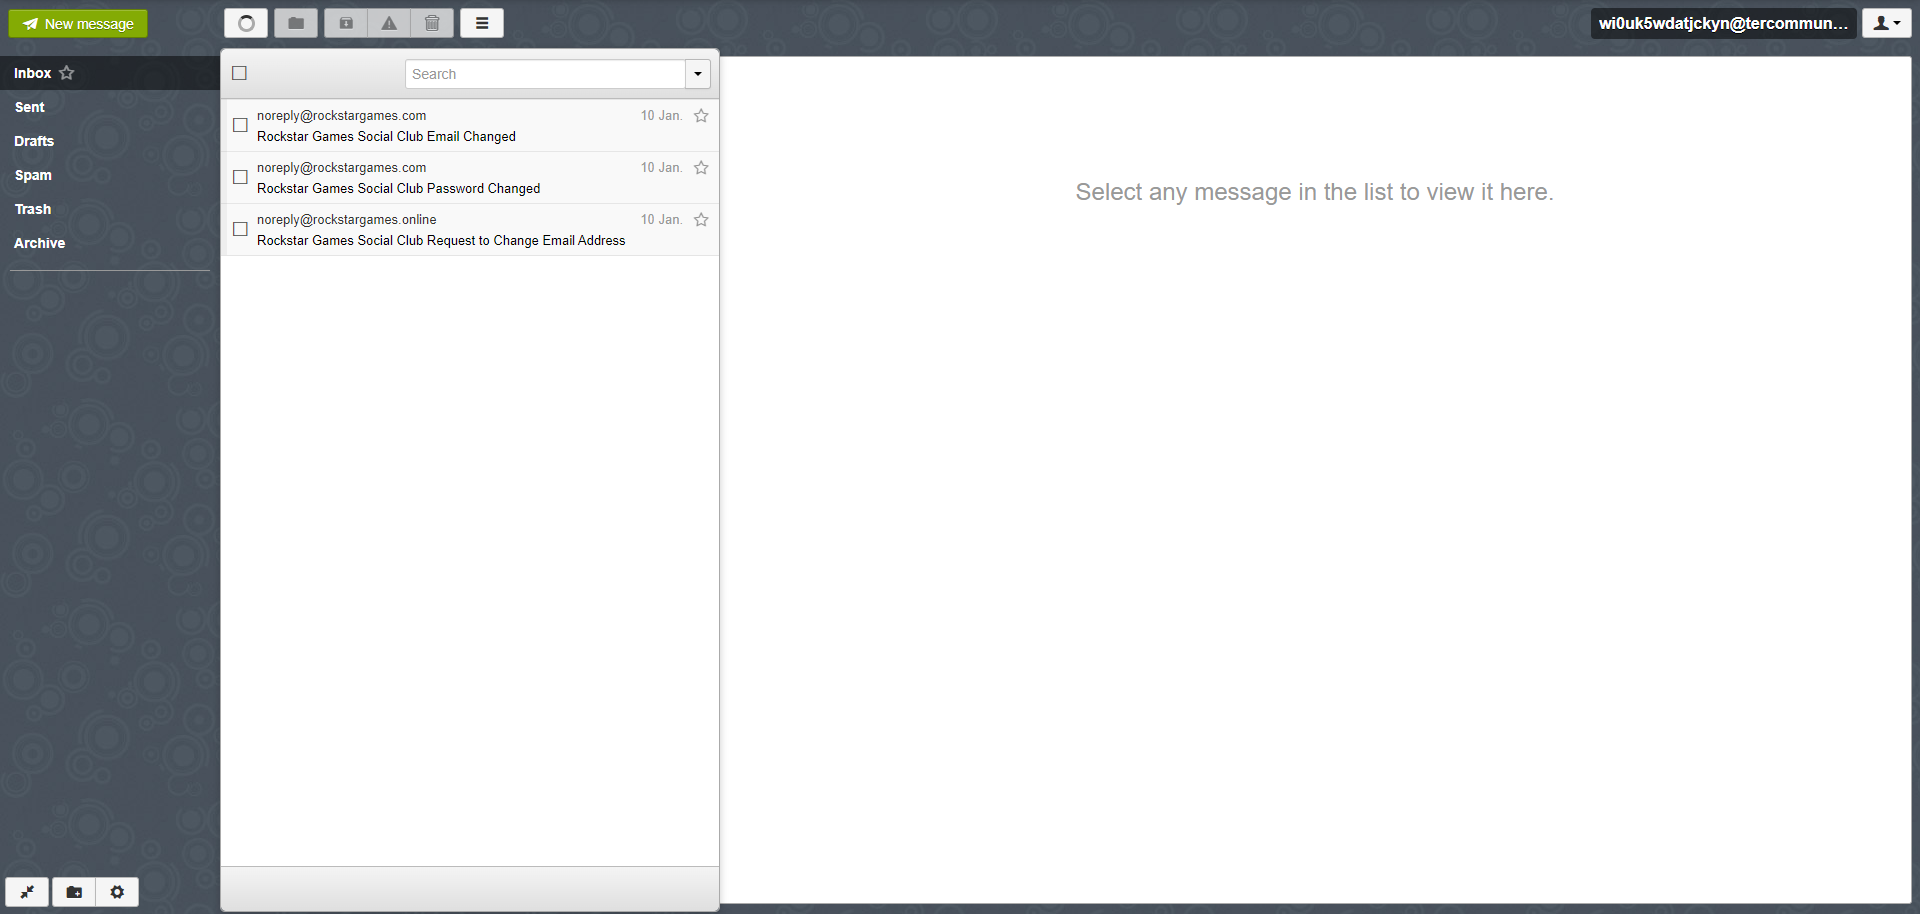Mark selected as spam with warning icon
Viewport: 1920px width, 914px height.
tap(389, 23)
